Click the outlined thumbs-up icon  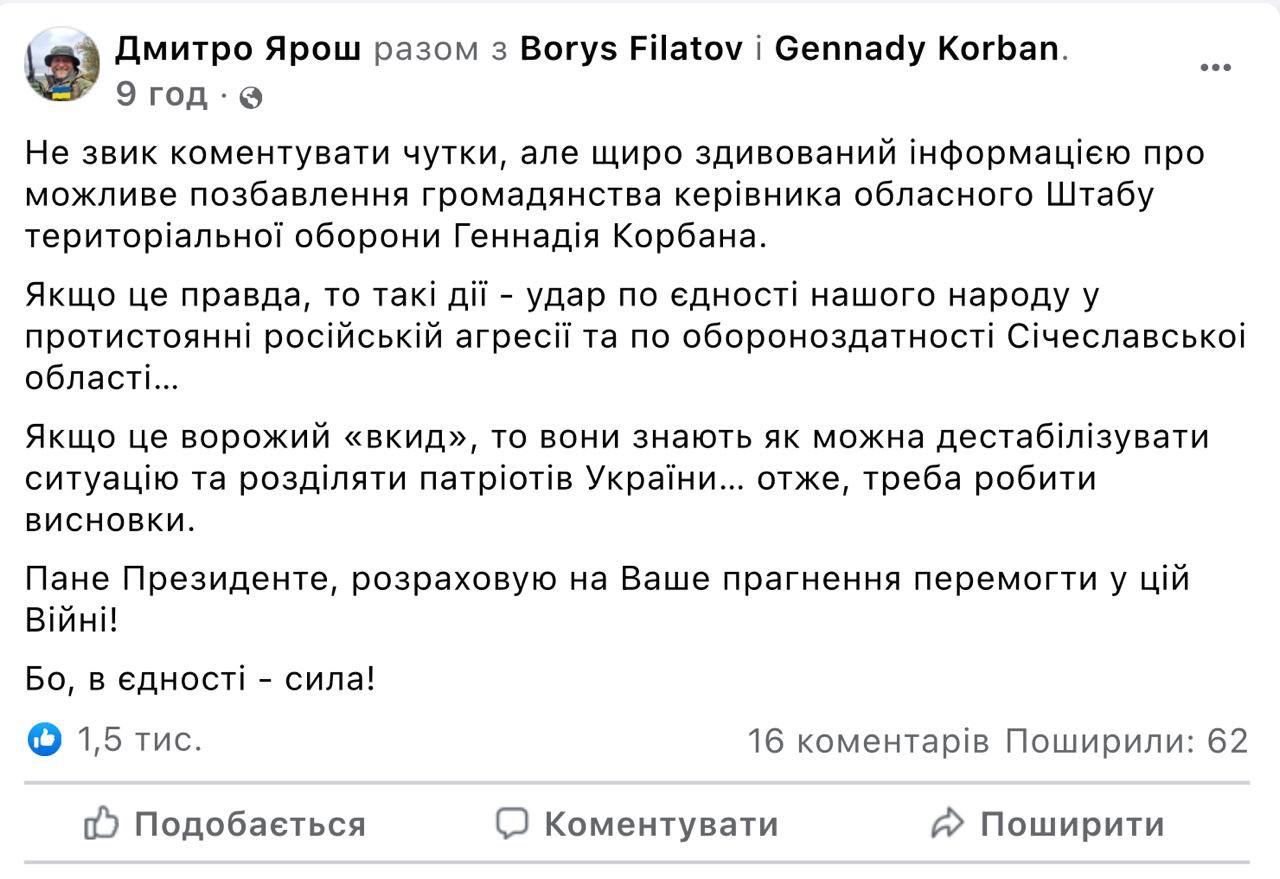pyautogui.click(x=102, y=824)
